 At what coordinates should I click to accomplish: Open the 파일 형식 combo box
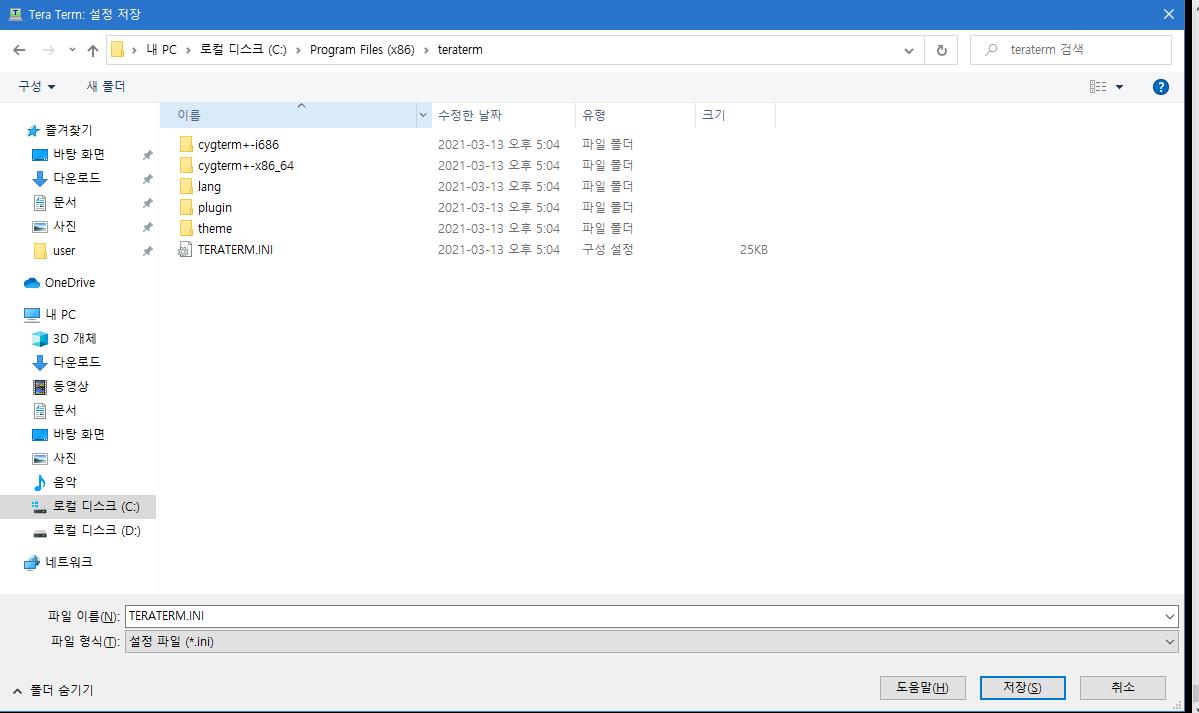pos(651,642)
